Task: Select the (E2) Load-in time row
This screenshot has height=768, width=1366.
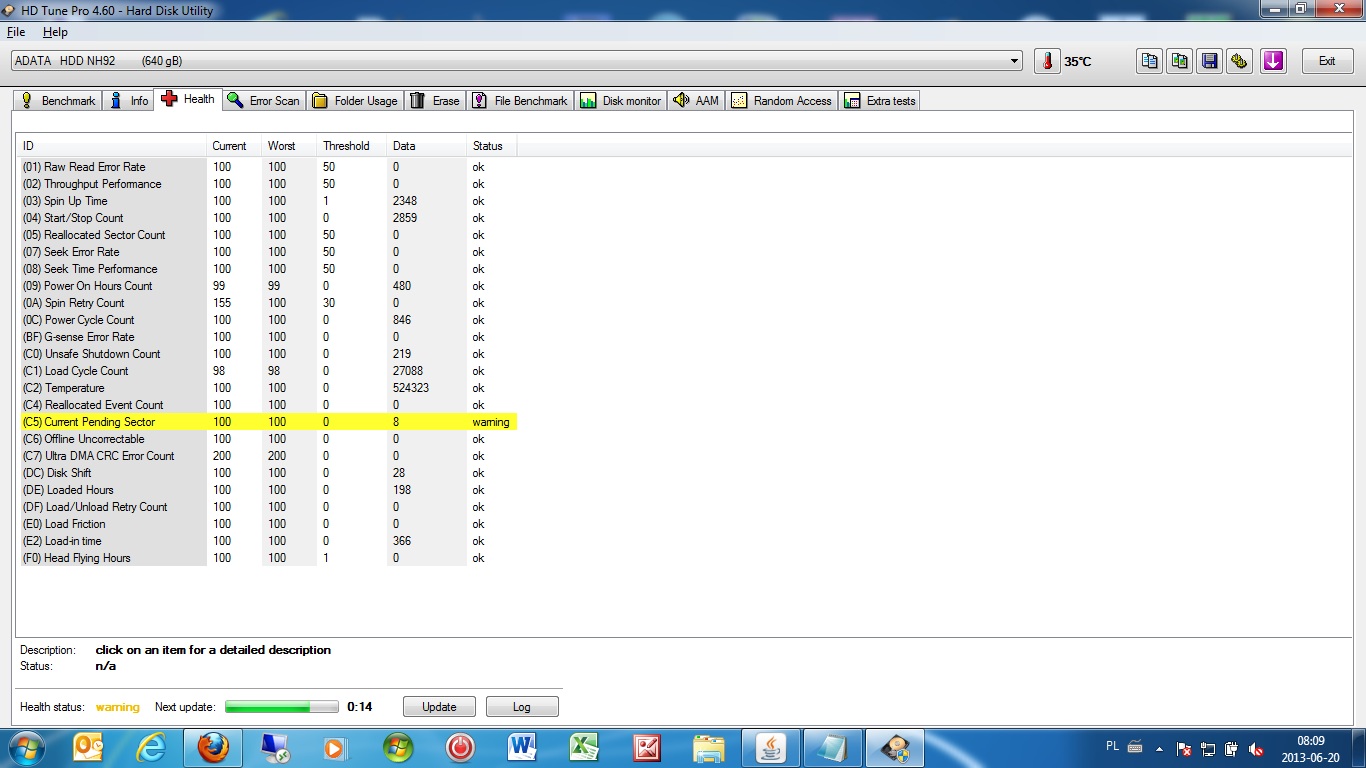Action: pos(267,541)
